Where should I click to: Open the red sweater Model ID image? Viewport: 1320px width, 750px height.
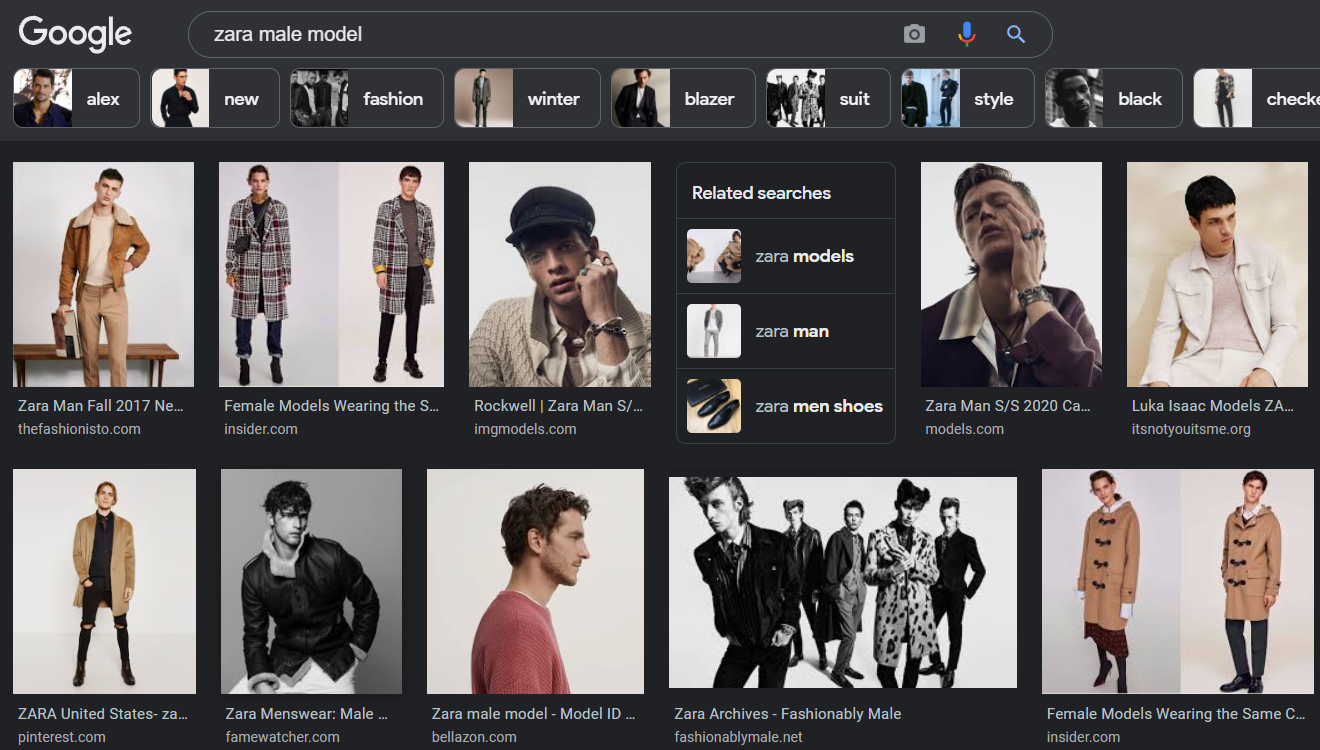(535, 582)
